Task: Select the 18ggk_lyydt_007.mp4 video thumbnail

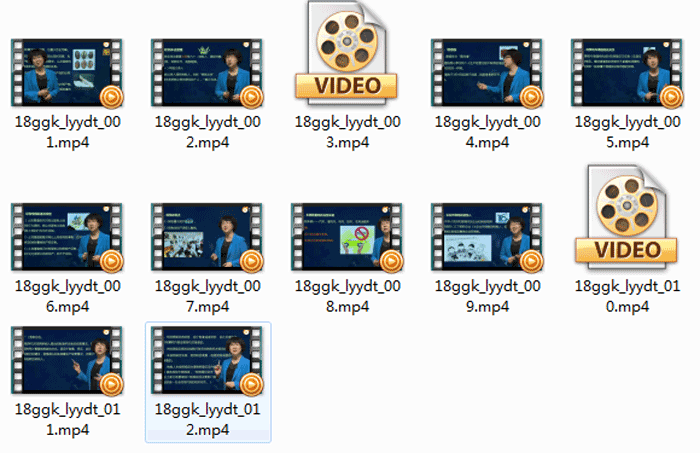Action: pos(207,237)
